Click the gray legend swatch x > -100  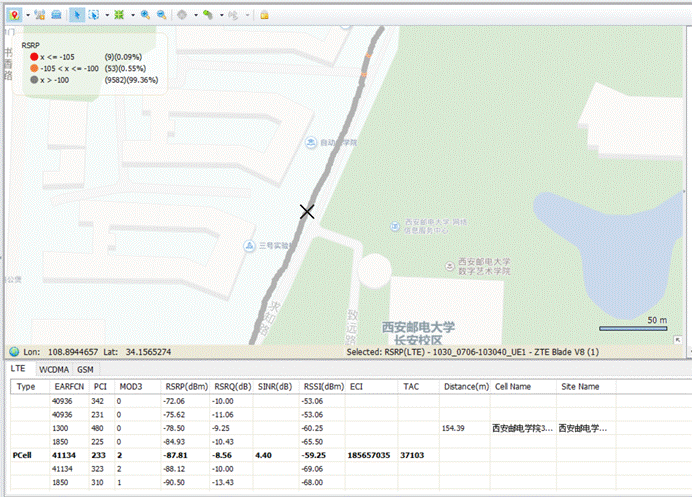click(33, 79)
